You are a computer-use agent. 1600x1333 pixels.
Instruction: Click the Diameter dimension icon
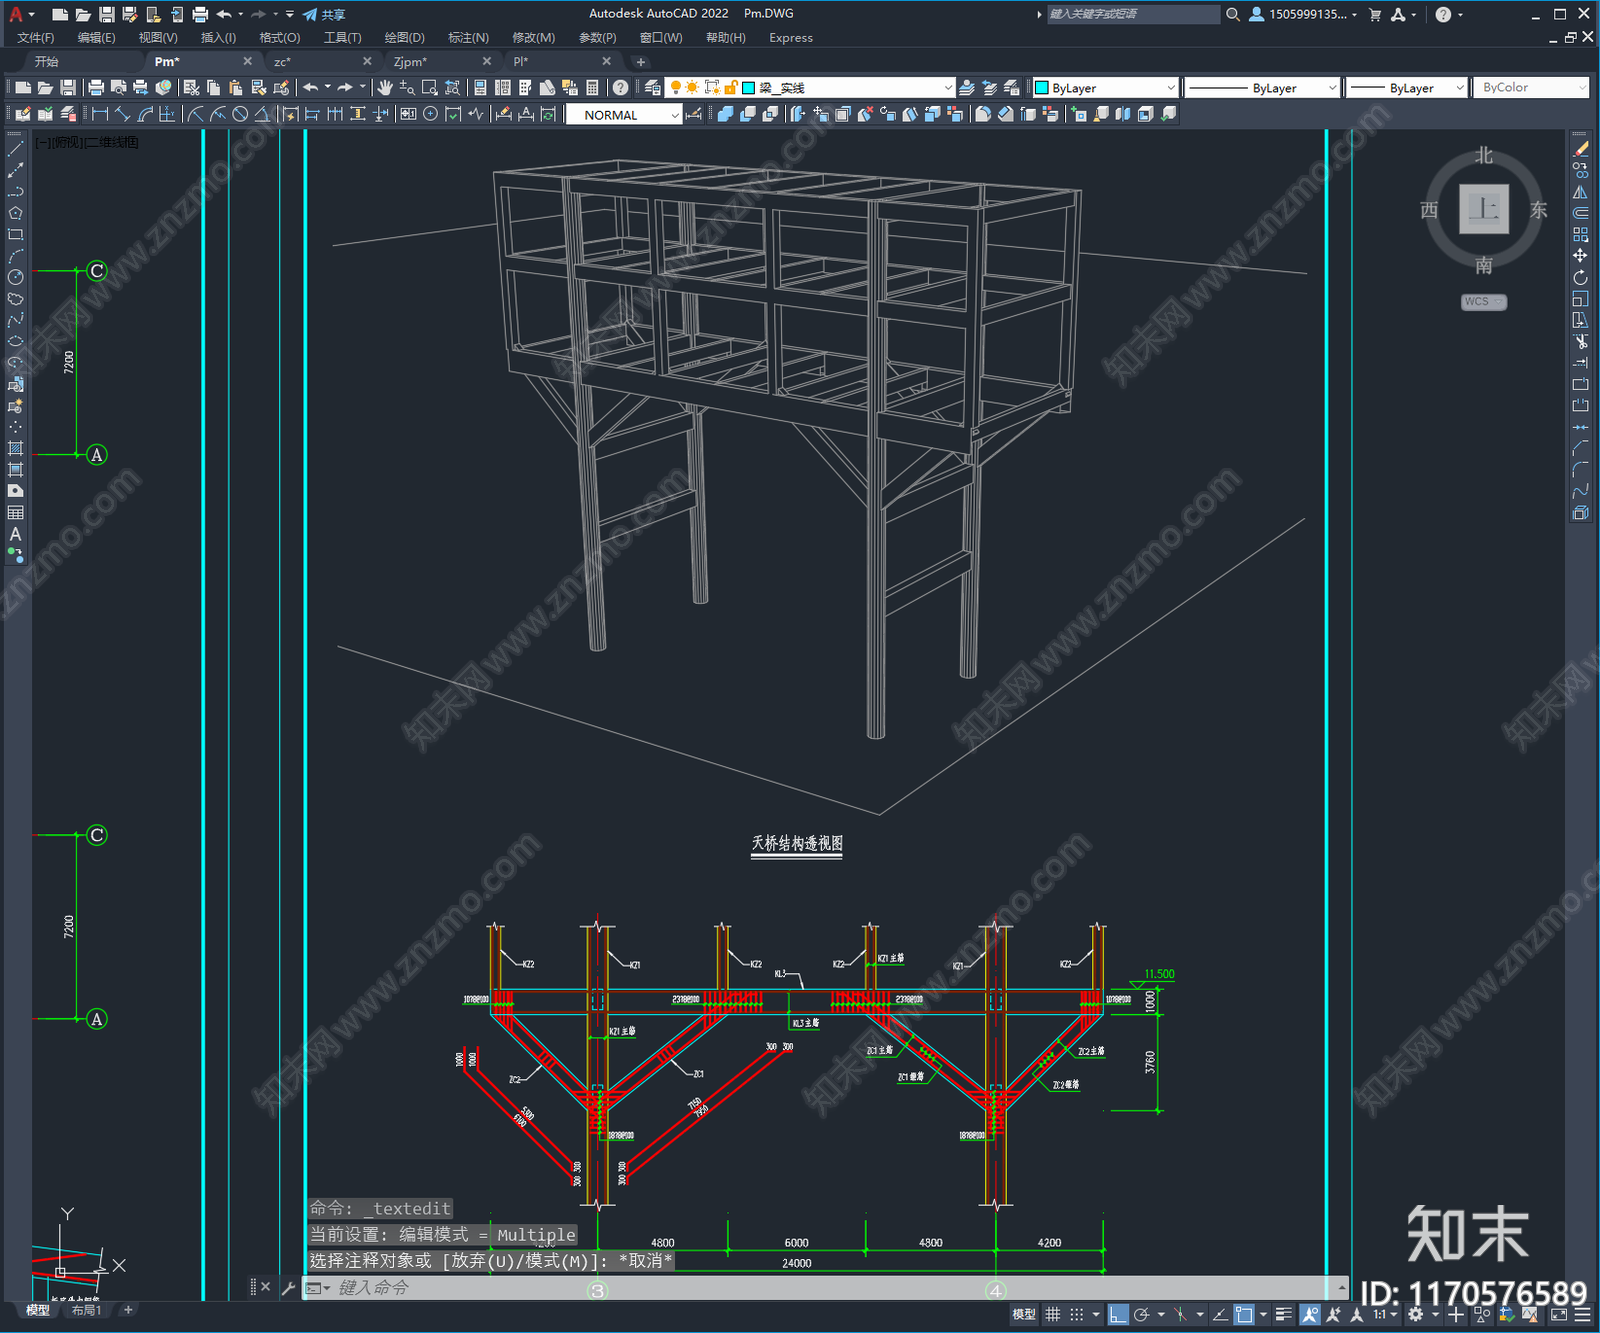tap(240, 115)
